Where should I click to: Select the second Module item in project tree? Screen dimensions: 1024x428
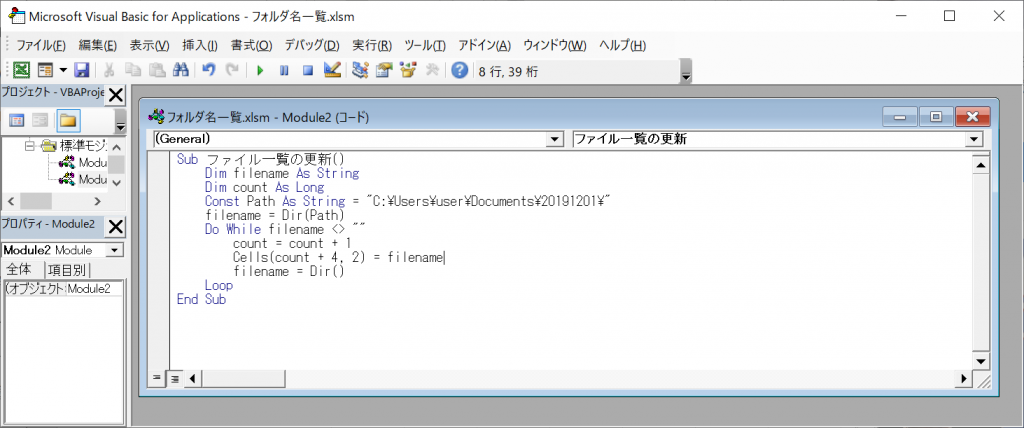click(81, 179)
